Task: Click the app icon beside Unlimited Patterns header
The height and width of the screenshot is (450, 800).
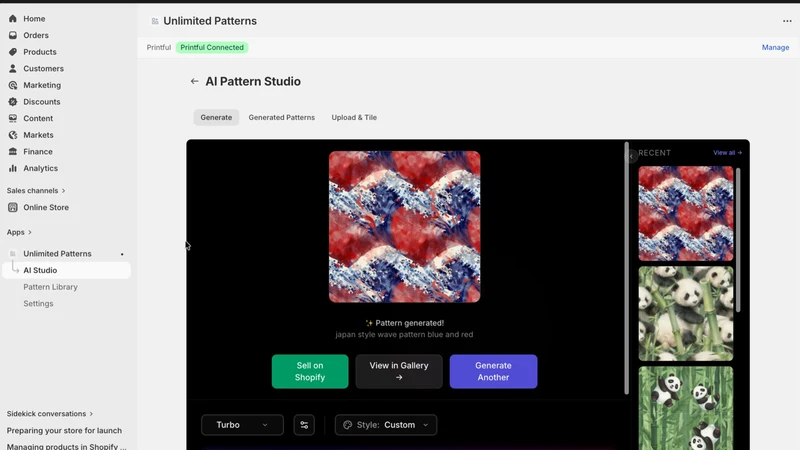Action: (155, 21)
